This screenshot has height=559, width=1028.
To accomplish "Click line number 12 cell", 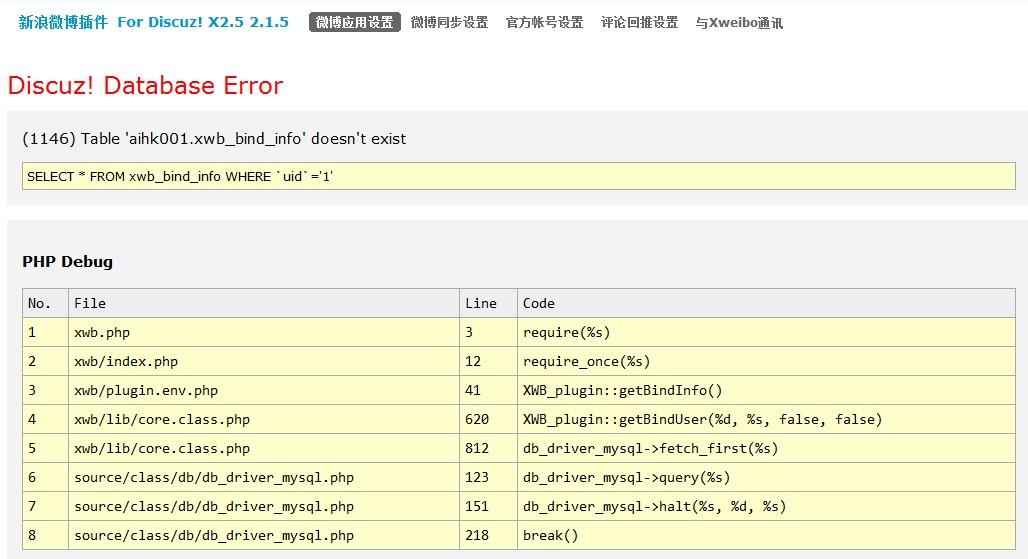I will click(x=488, y=361).
